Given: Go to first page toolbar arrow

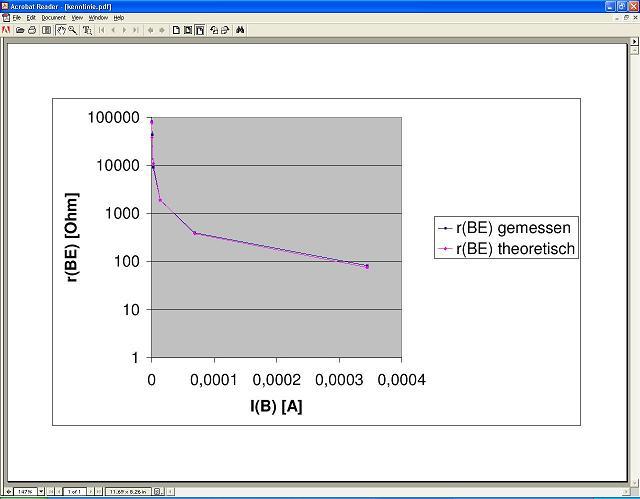Looking at the screenshot, I should 102,30.
